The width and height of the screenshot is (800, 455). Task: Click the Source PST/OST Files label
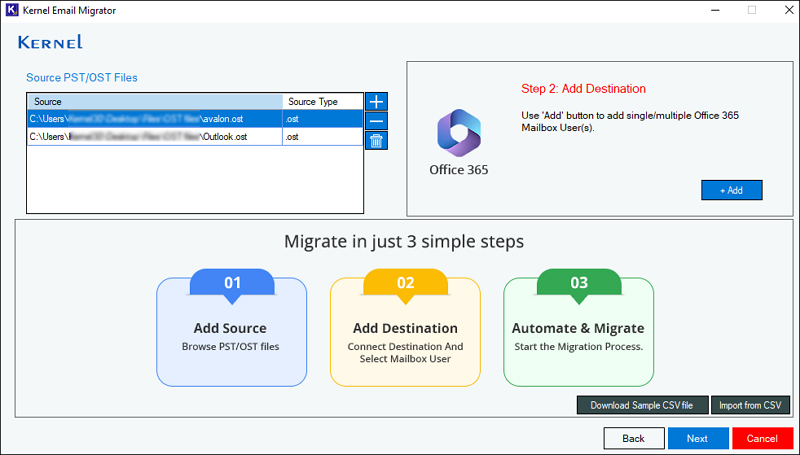(x=82, y=78)
